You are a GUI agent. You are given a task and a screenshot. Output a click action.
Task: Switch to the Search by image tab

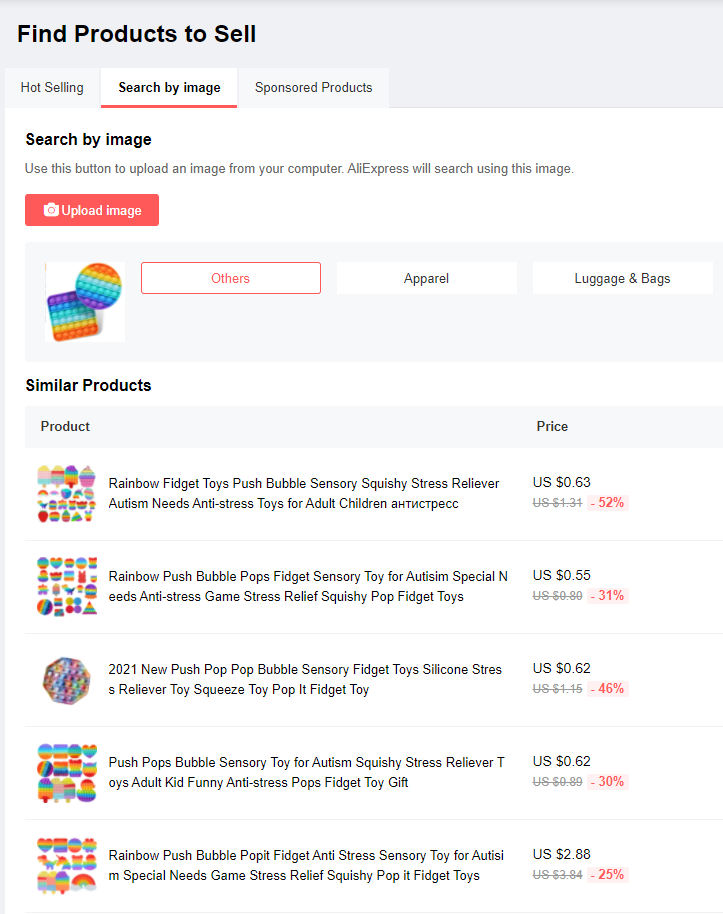point(169,88)
